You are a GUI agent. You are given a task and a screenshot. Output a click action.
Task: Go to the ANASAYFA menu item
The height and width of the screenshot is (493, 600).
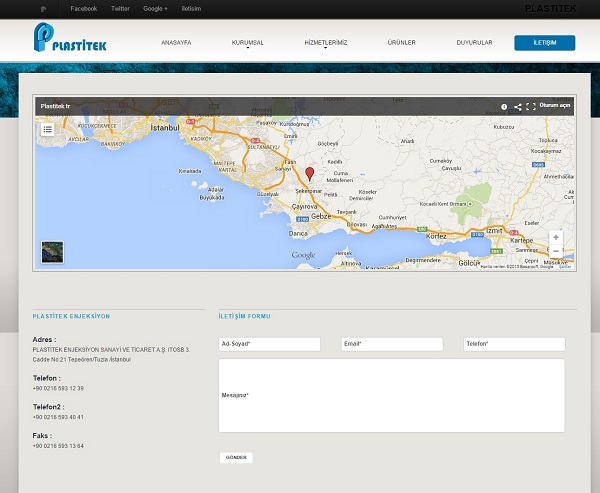tap(176, 42)
